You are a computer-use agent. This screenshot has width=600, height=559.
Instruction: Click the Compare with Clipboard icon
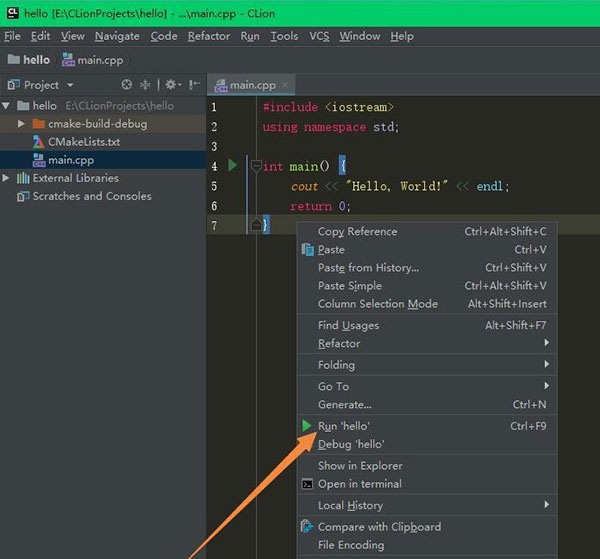pos(308,527)
